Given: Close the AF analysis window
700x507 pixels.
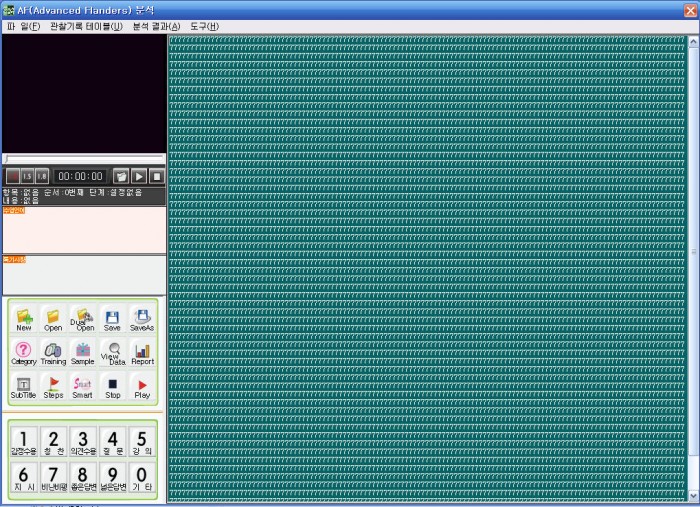Looking at the screenshot, I should click(x=691, y=10).
